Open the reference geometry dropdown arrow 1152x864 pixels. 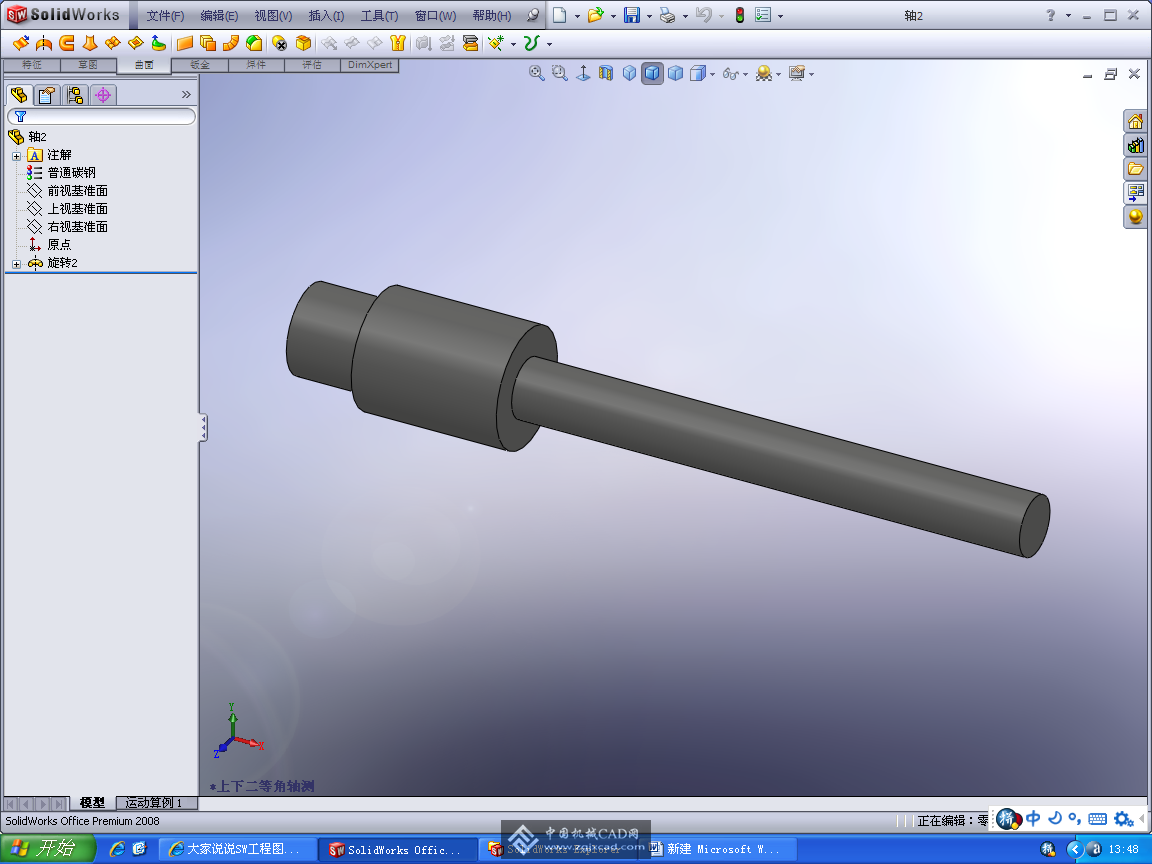pos(513,44)
